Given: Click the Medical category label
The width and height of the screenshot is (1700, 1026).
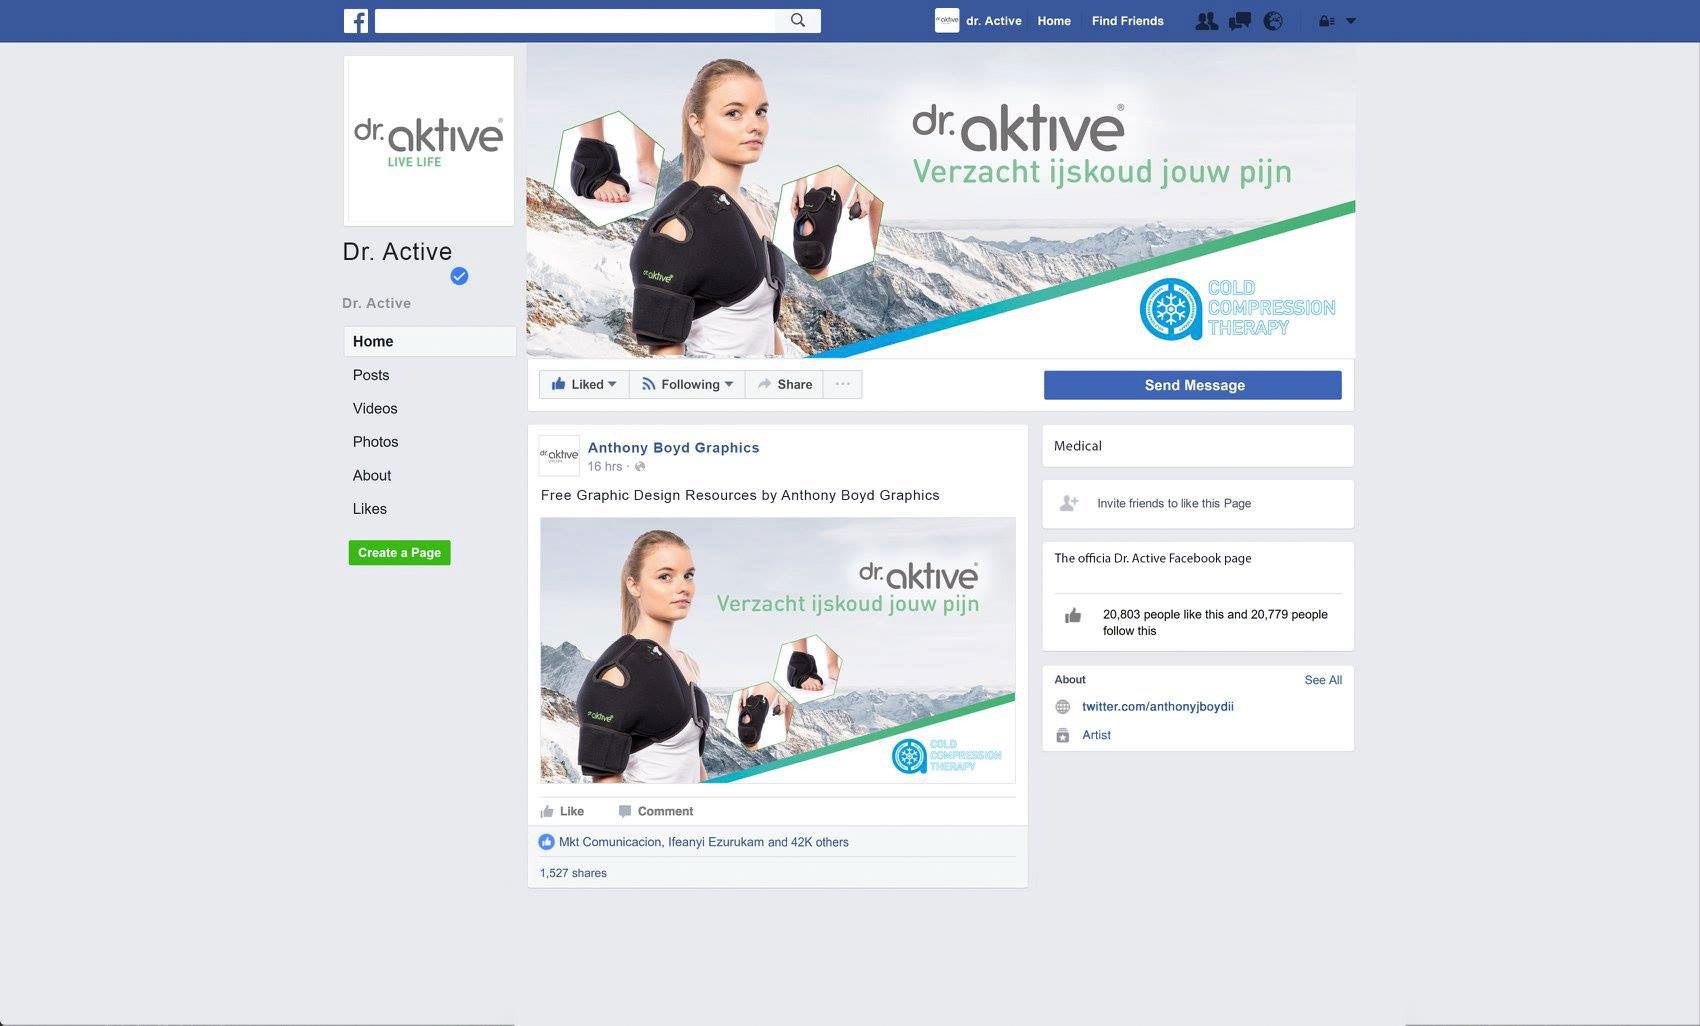Looking at the screenshot, I should [1078, 446].
